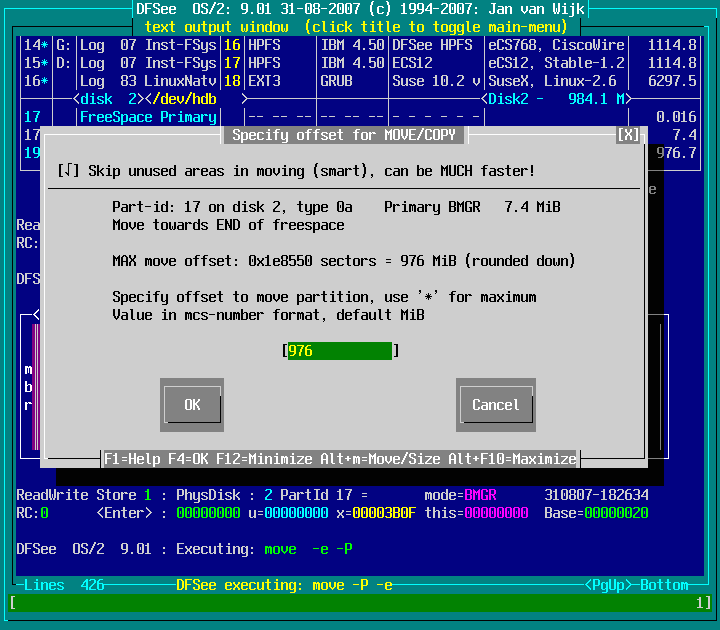Screen dimensions: 720x630
Task: Click the 'Bottom' scroll position indicator
Action: click(664, 585)
